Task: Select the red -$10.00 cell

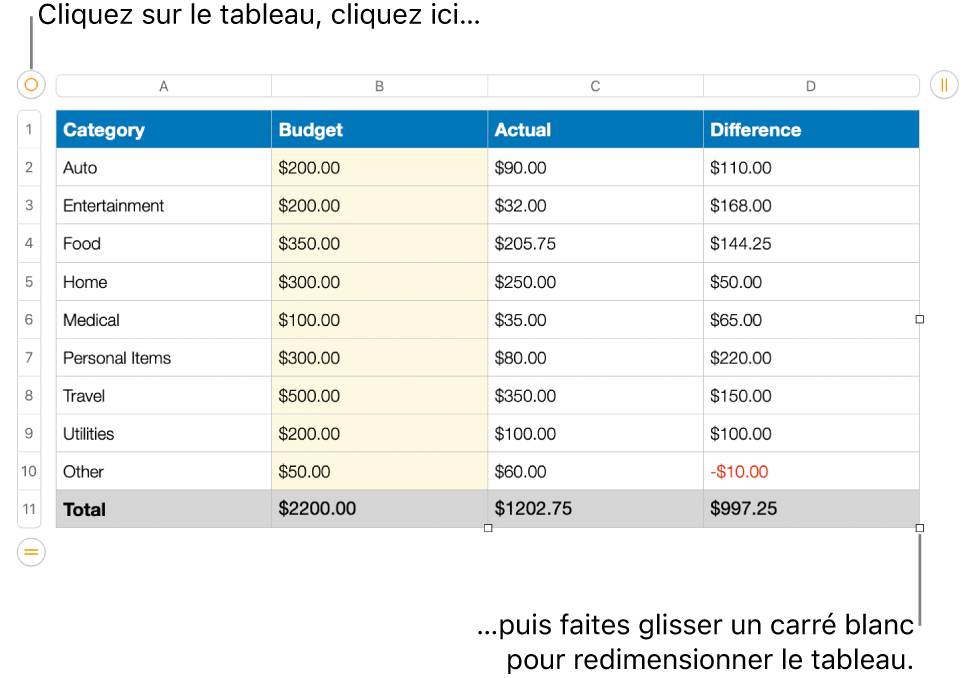Action: coord(811,471)
